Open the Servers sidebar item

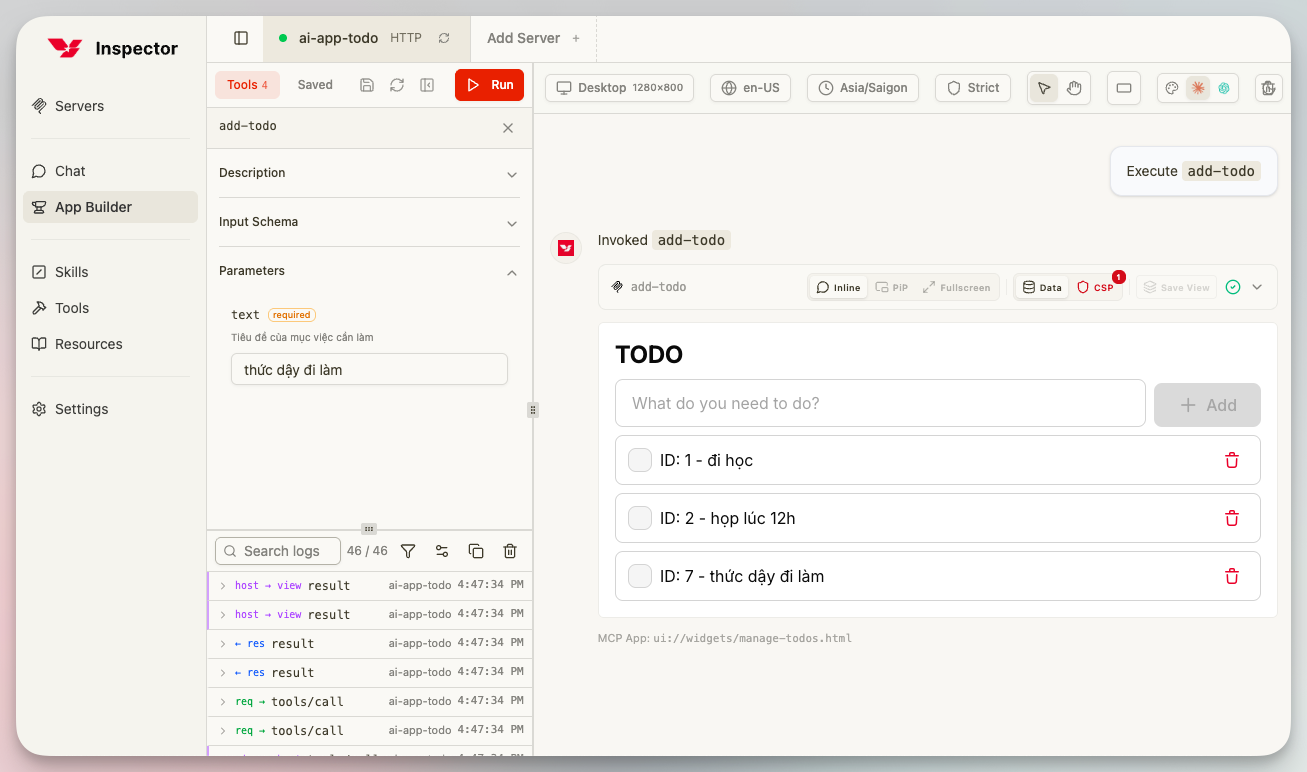110,106
